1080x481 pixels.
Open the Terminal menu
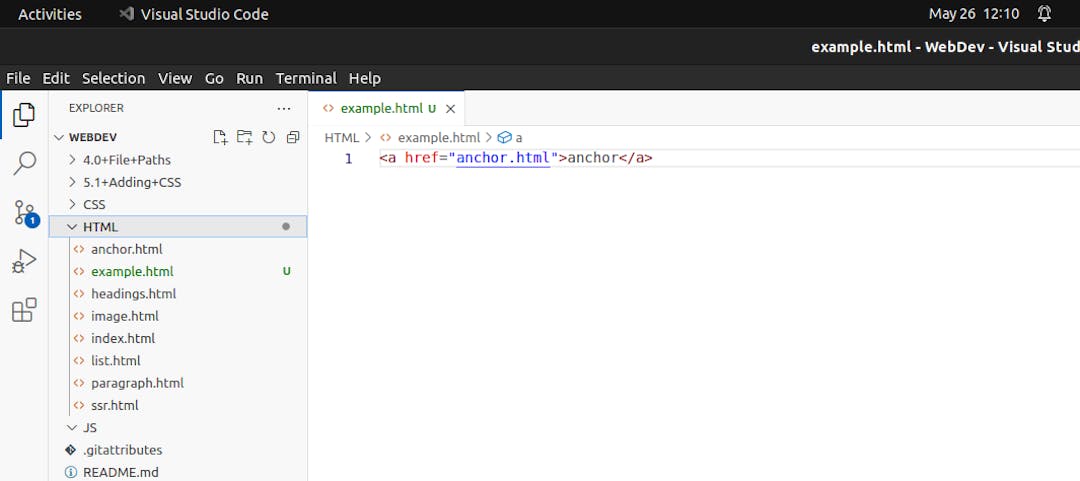(x=306, y=78)
